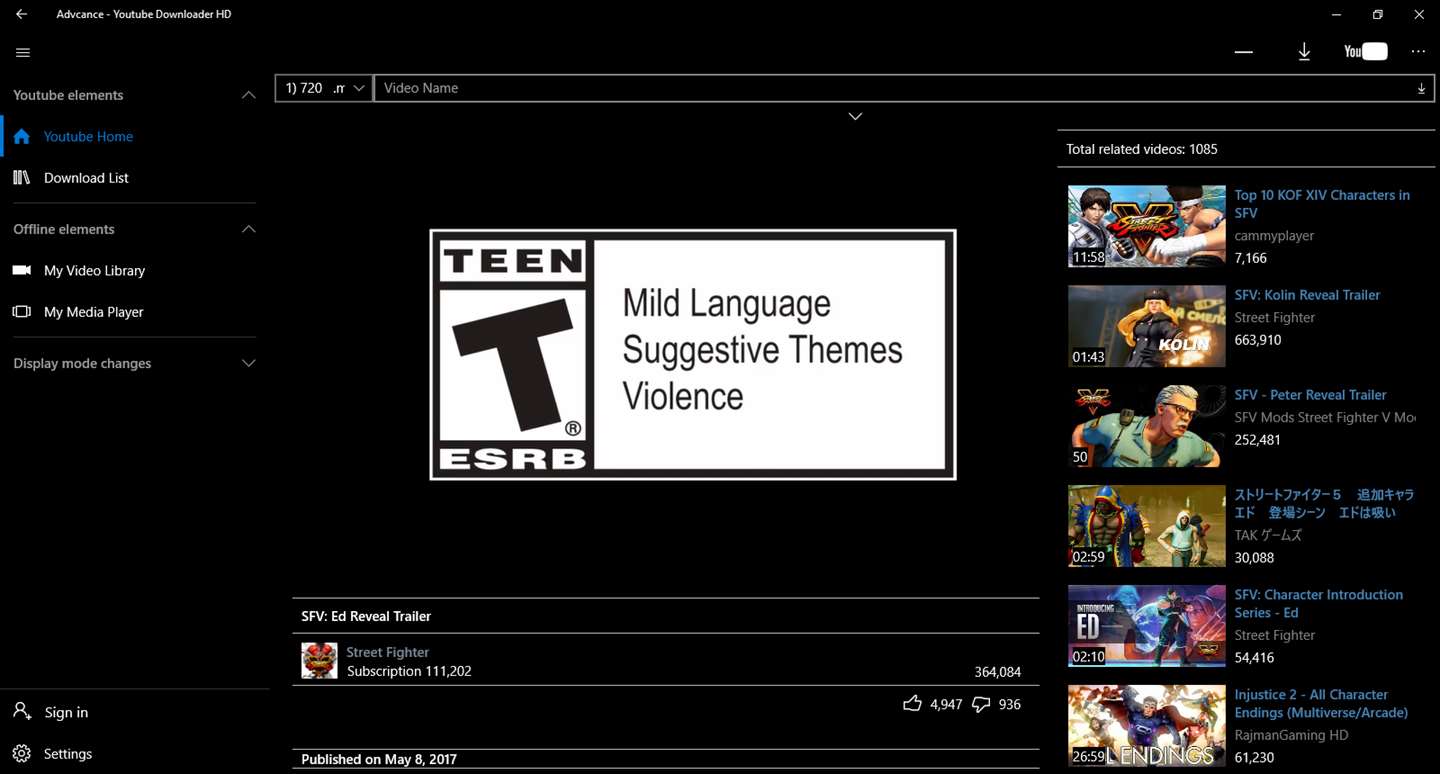Click the ESRB Teen rating video player
This screenshot has height=774, width=1440.
(x=693, y=354)
